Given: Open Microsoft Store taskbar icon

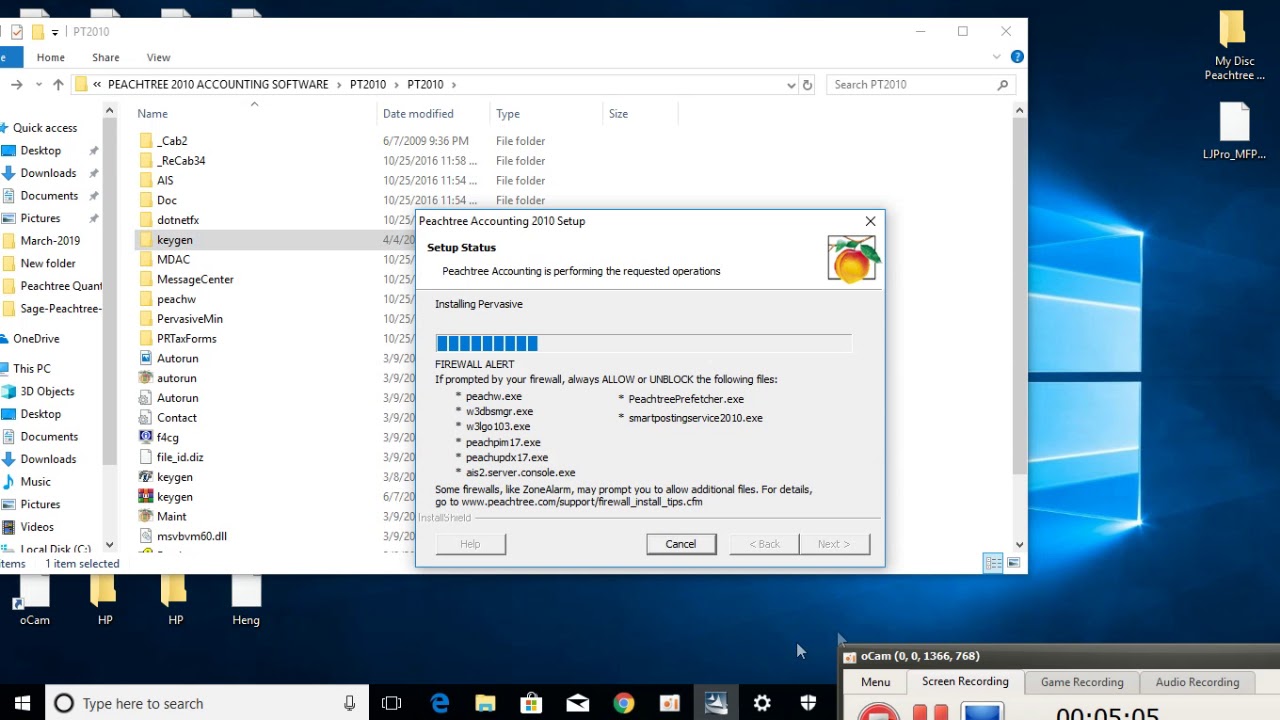Looking at the screenshot, I should point(531,703).
